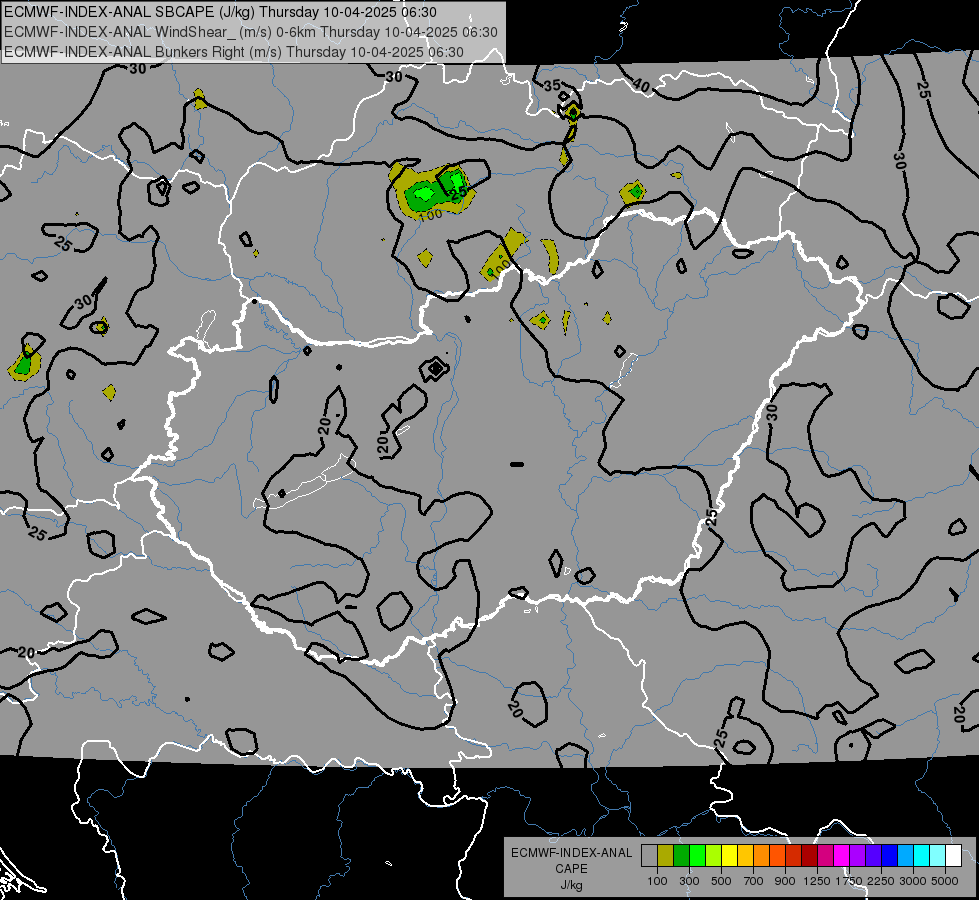This screenshot has height=900, width=979.
Task: Click the 1750 legend tick label
Action: [x=849, y=881]
